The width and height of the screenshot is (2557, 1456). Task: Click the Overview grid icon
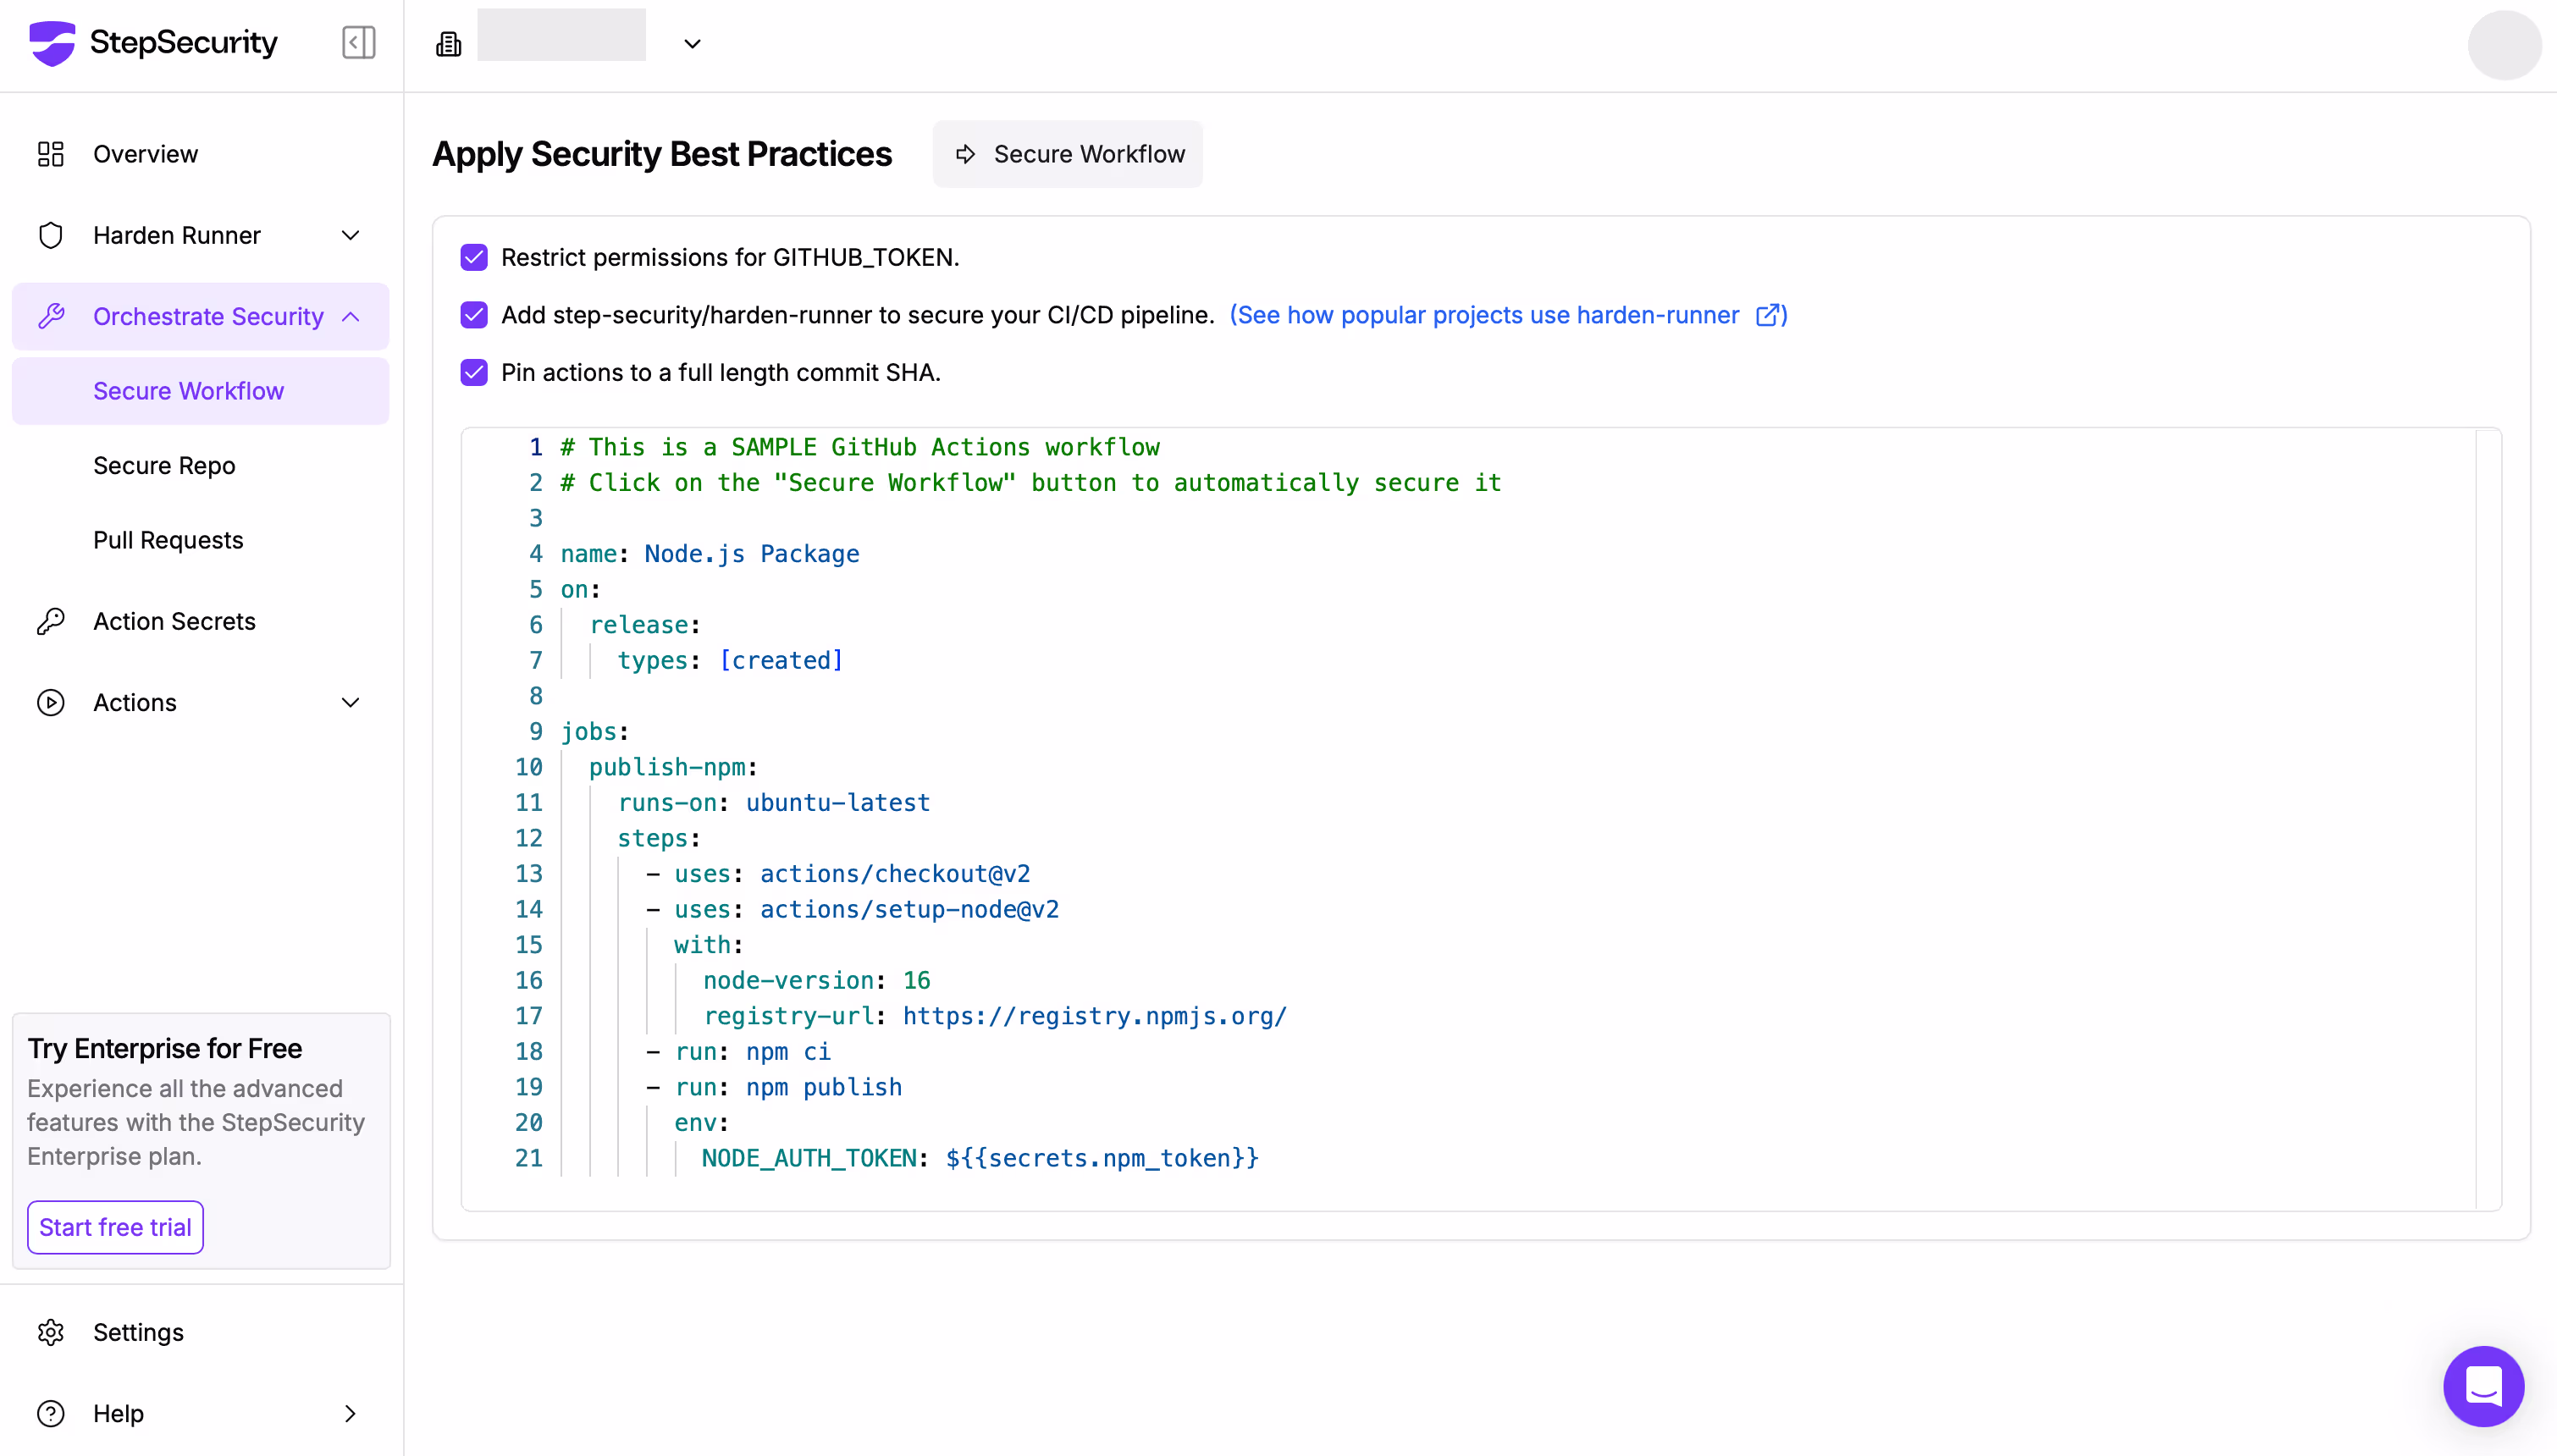[51, 154]
